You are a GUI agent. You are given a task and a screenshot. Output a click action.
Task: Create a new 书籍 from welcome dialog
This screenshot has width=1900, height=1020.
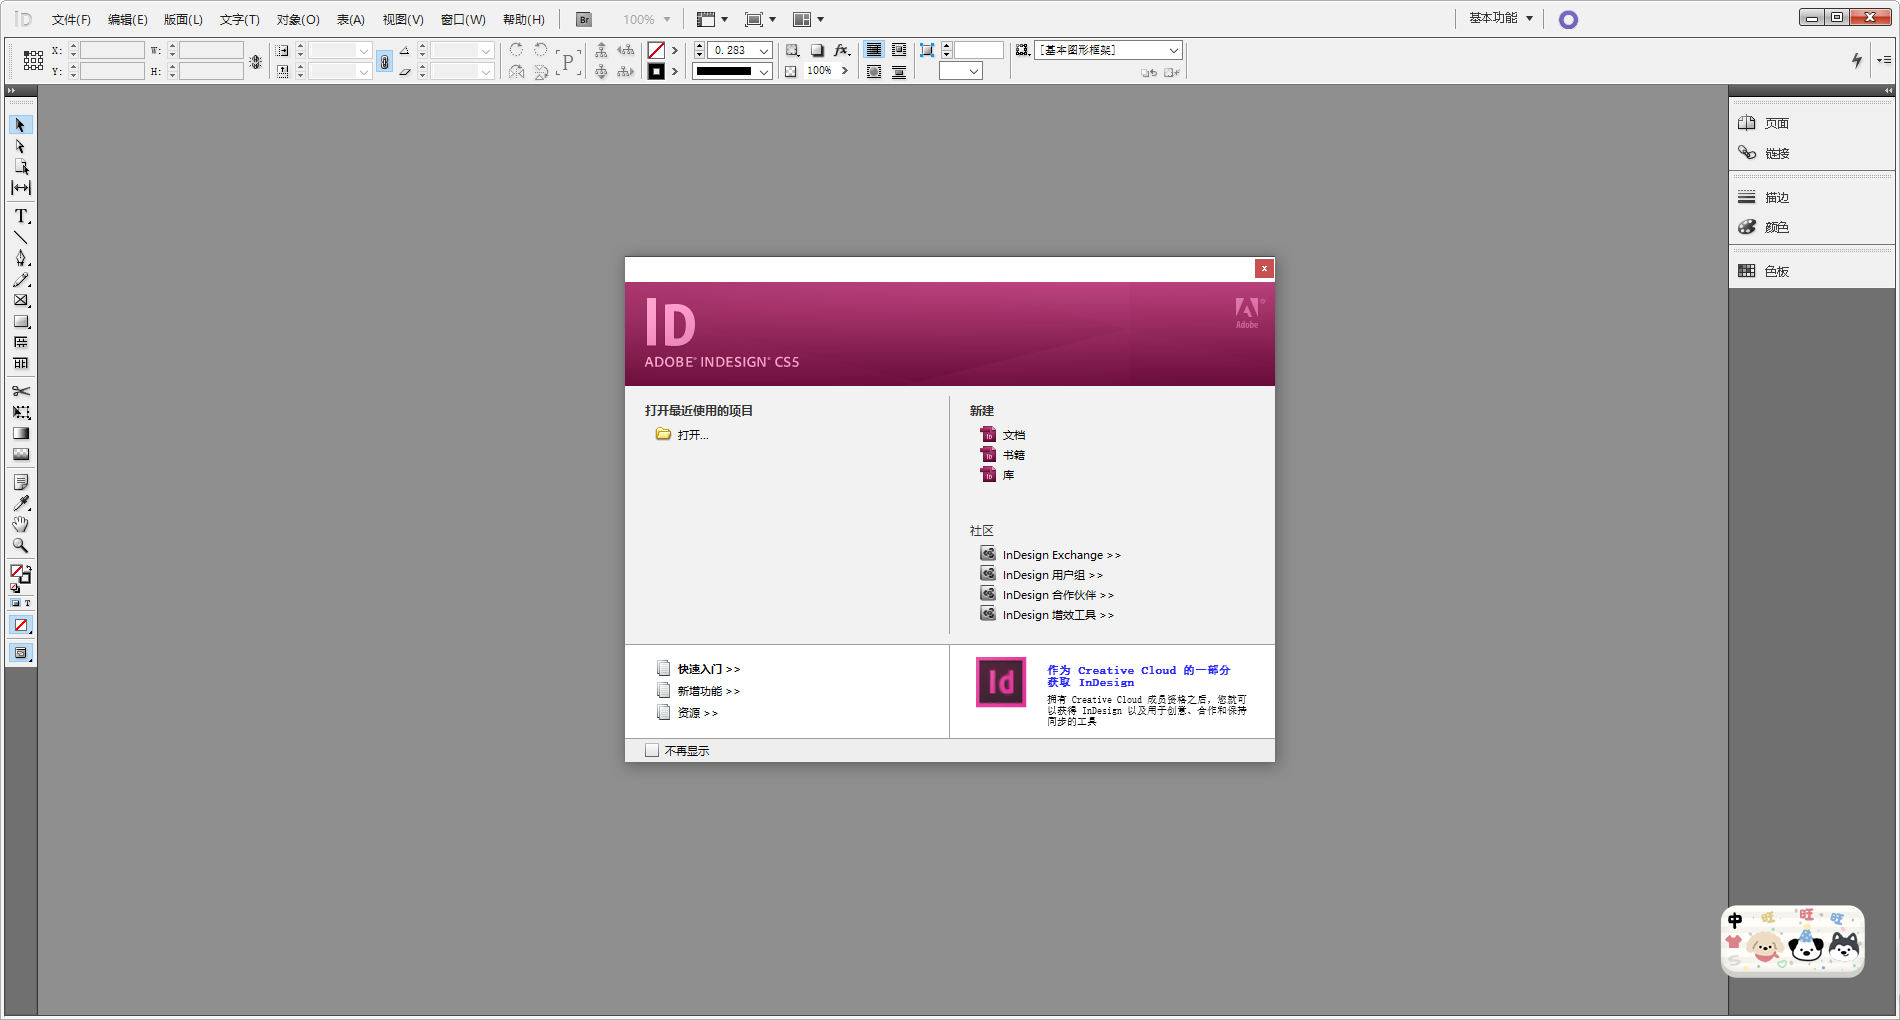click(x=1014, y=455)
